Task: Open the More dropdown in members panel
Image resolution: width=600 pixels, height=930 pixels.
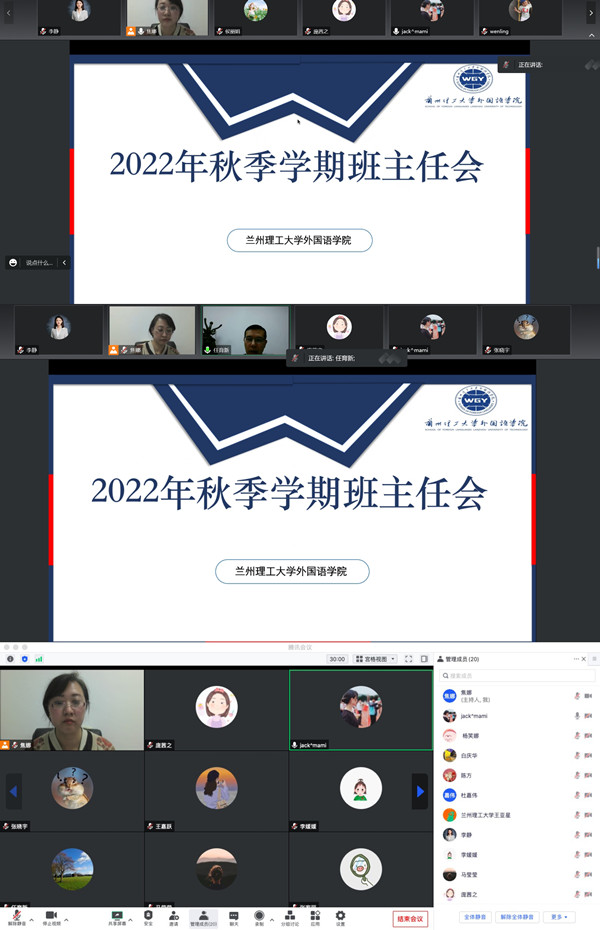Action: coord(561,917)
